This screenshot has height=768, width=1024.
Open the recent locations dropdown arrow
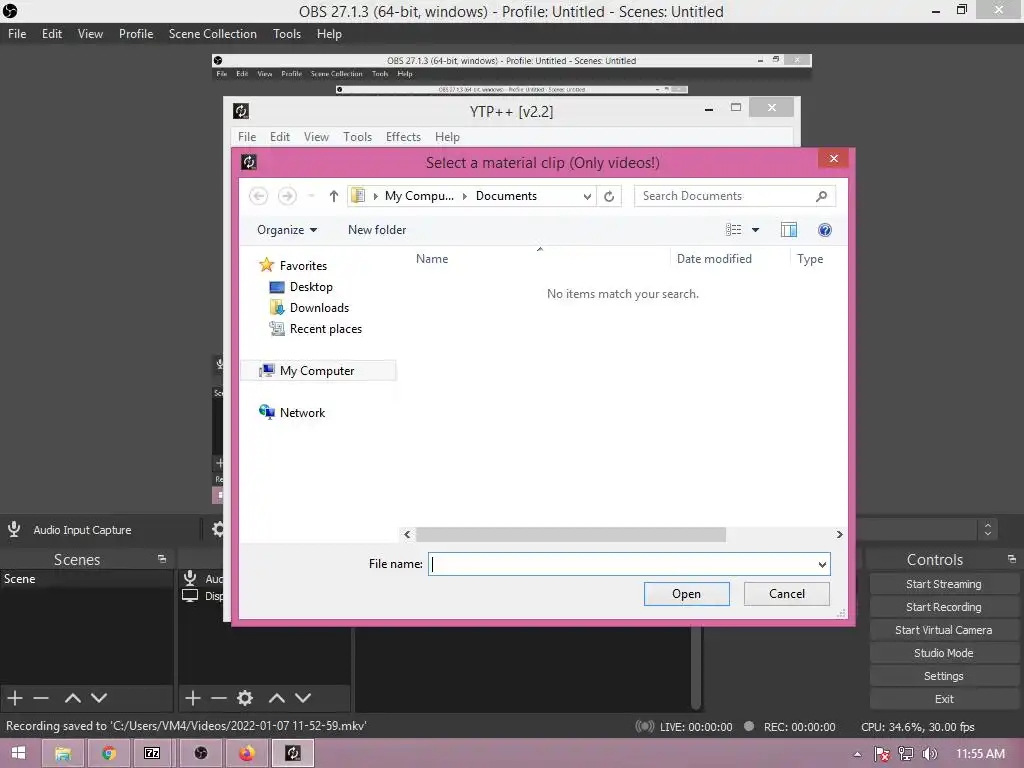(312, 196)
